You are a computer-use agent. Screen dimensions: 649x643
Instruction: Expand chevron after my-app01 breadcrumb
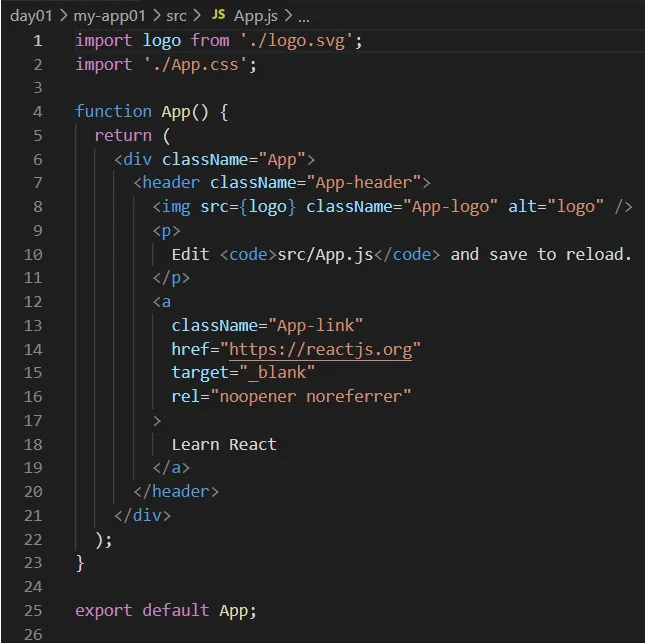(156, 16)
